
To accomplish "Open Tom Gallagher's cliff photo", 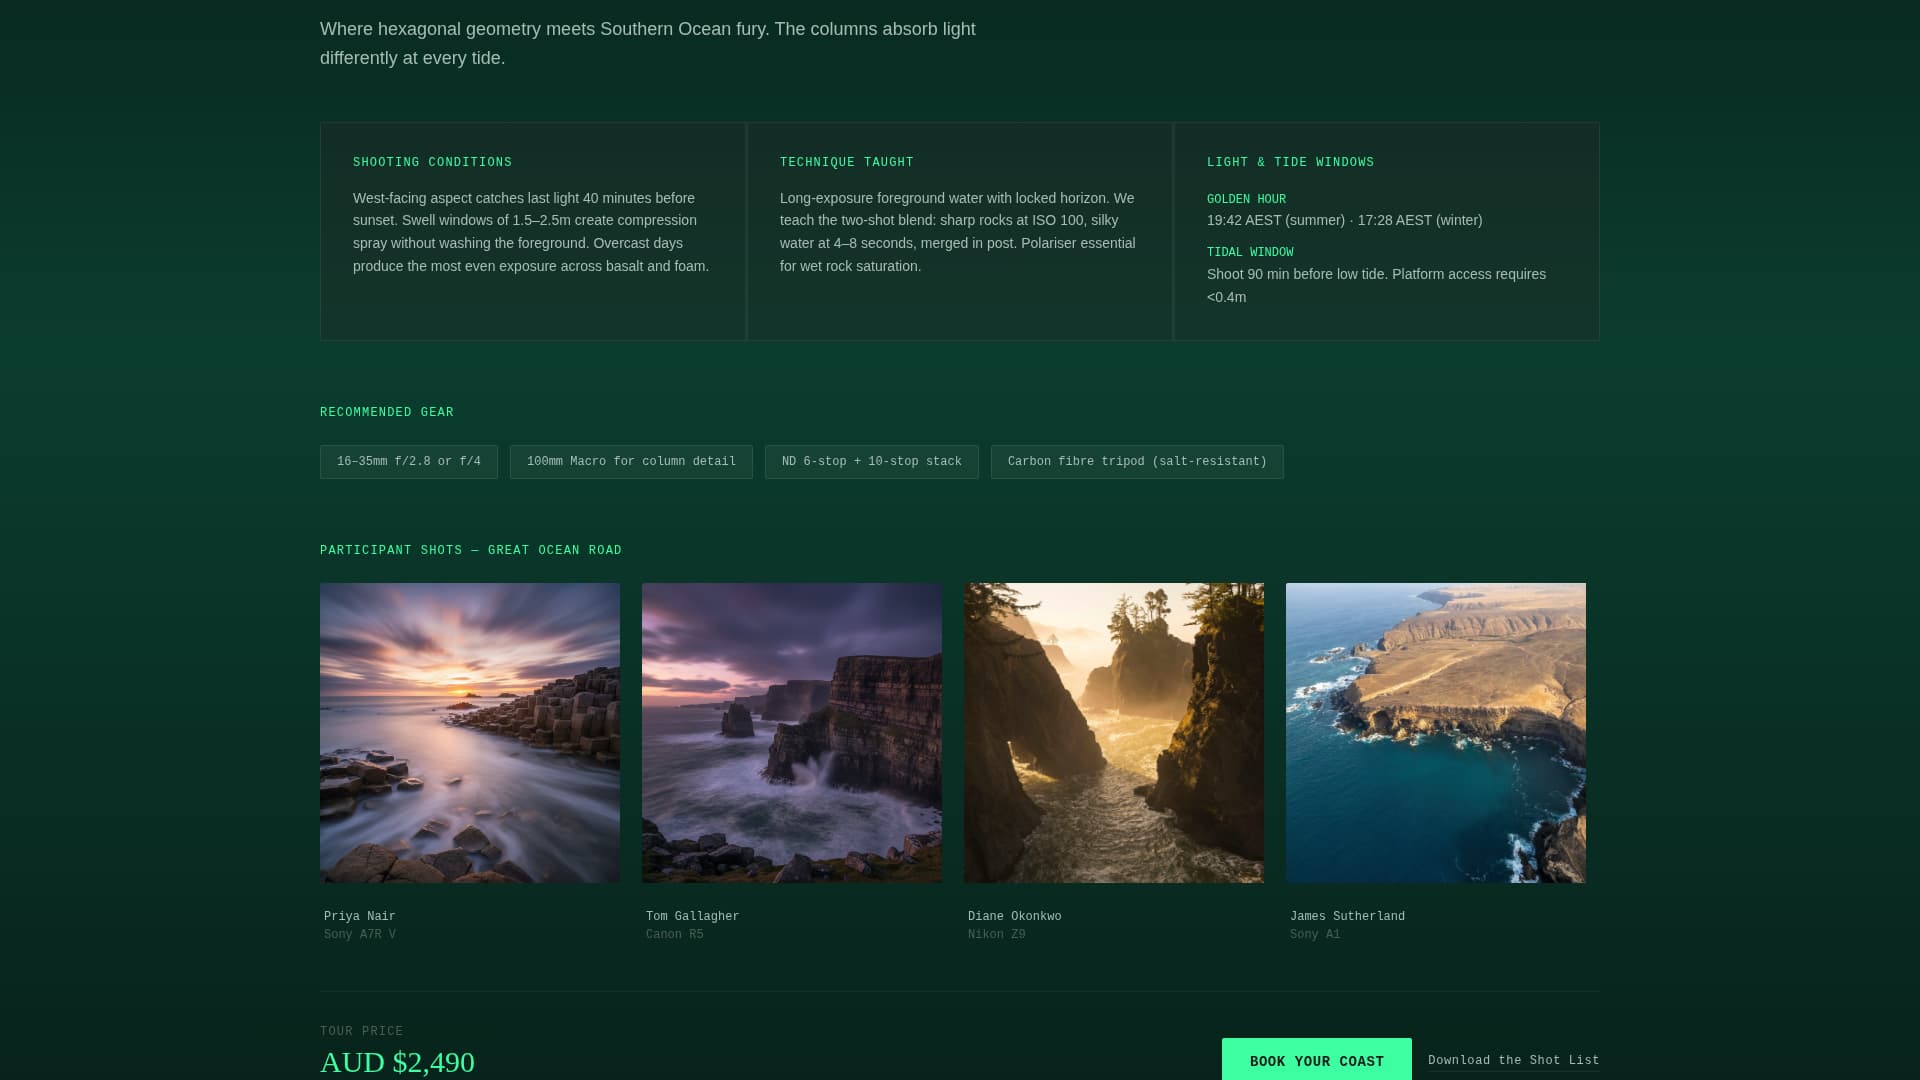I will tap(791, 733).
